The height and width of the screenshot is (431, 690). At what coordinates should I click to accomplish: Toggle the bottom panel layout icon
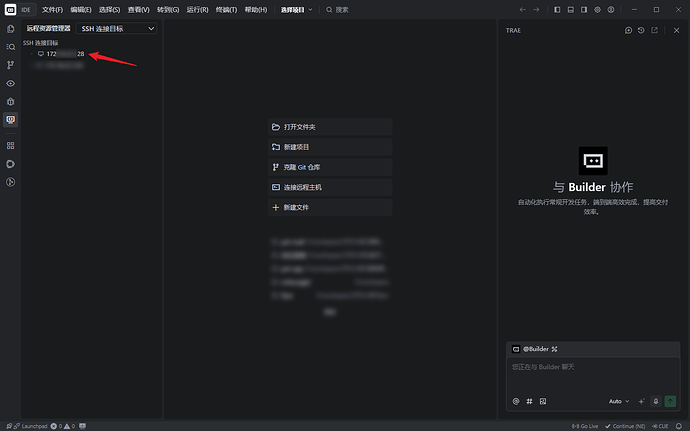tap(571, 9)
